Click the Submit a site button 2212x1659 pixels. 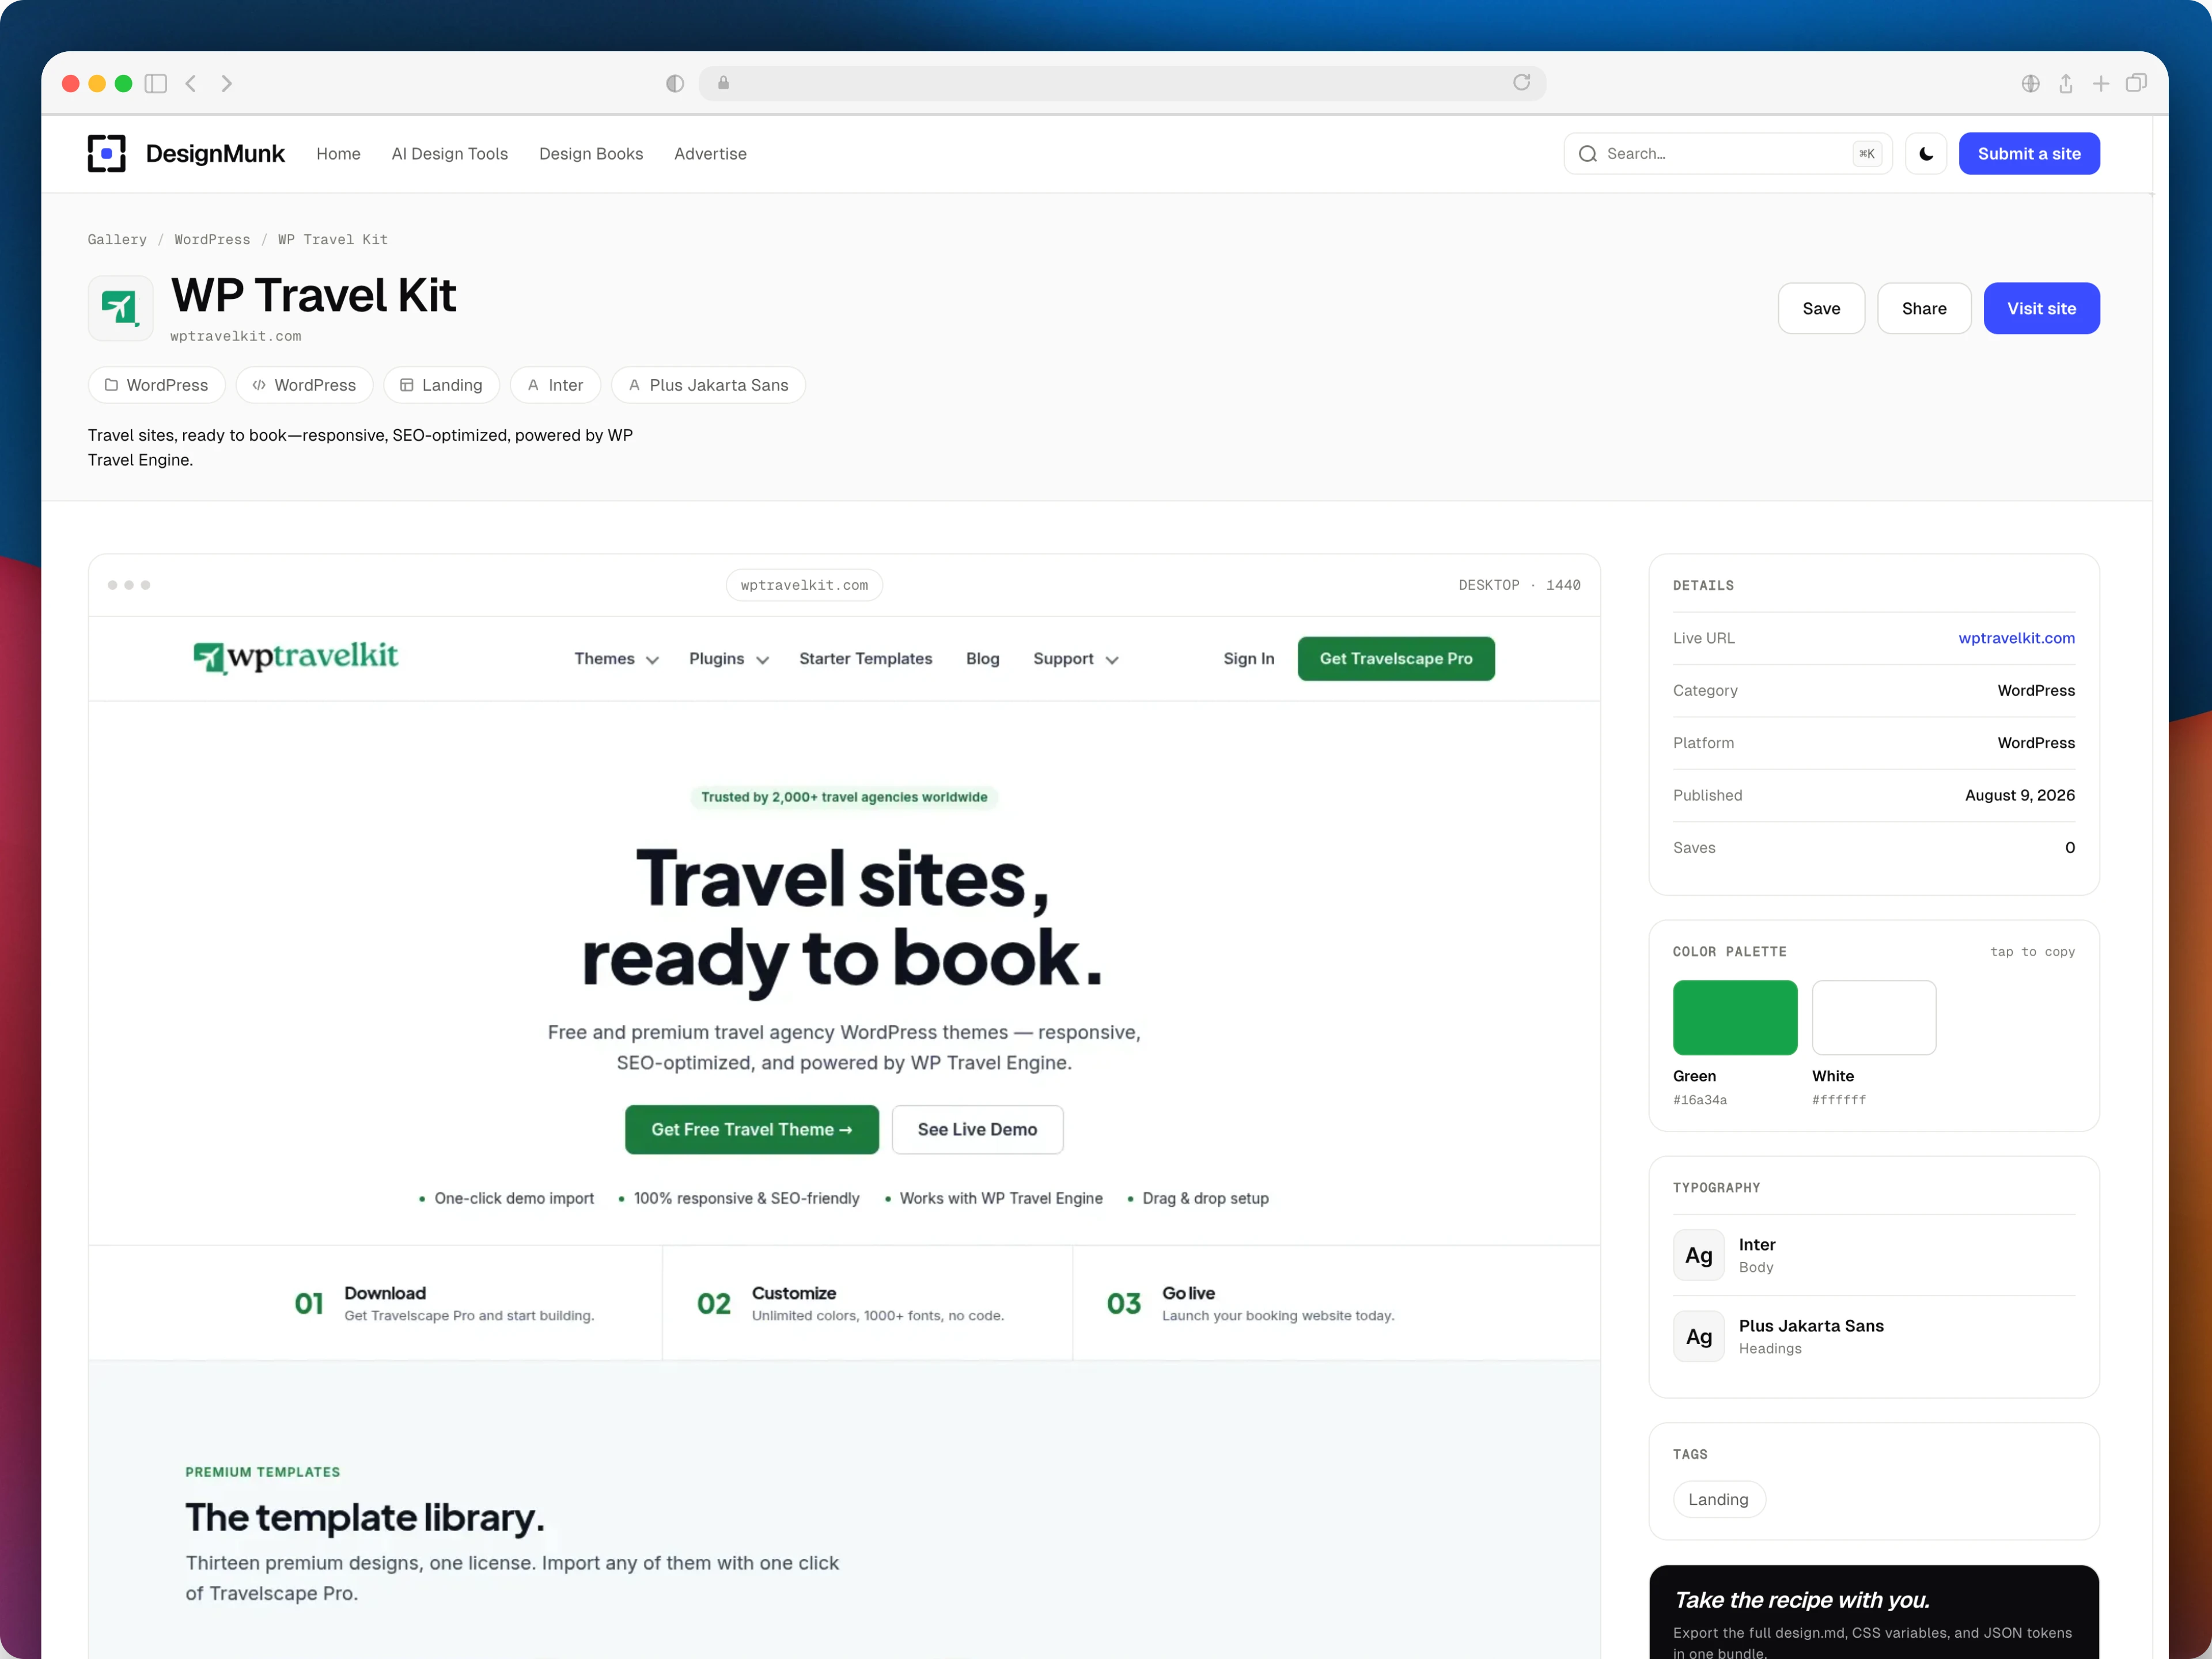(2028, 153)
